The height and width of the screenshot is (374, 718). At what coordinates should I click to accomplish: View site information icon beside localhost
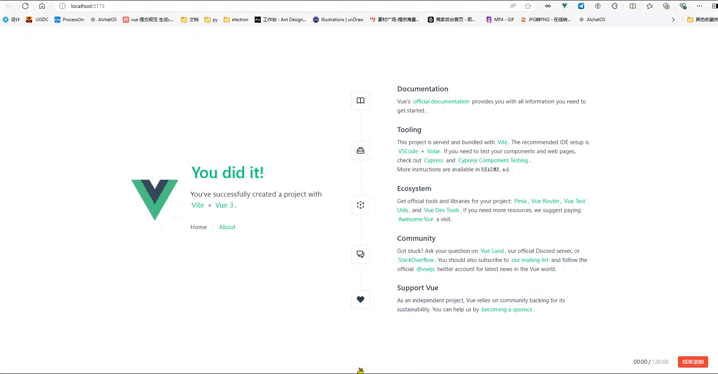(62, 6)
